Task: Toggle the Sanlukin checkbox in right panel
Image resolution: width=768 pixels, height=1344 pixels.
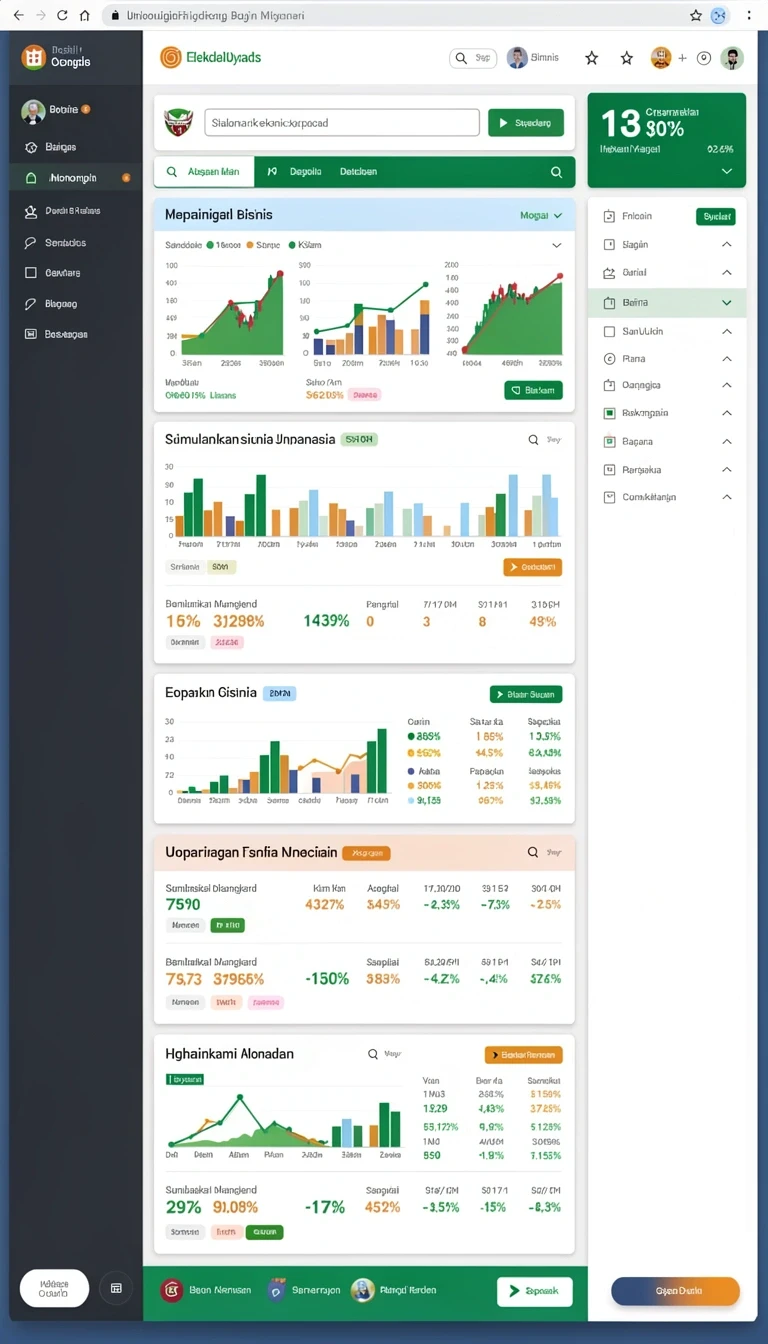Action: [x=609, y=331]
